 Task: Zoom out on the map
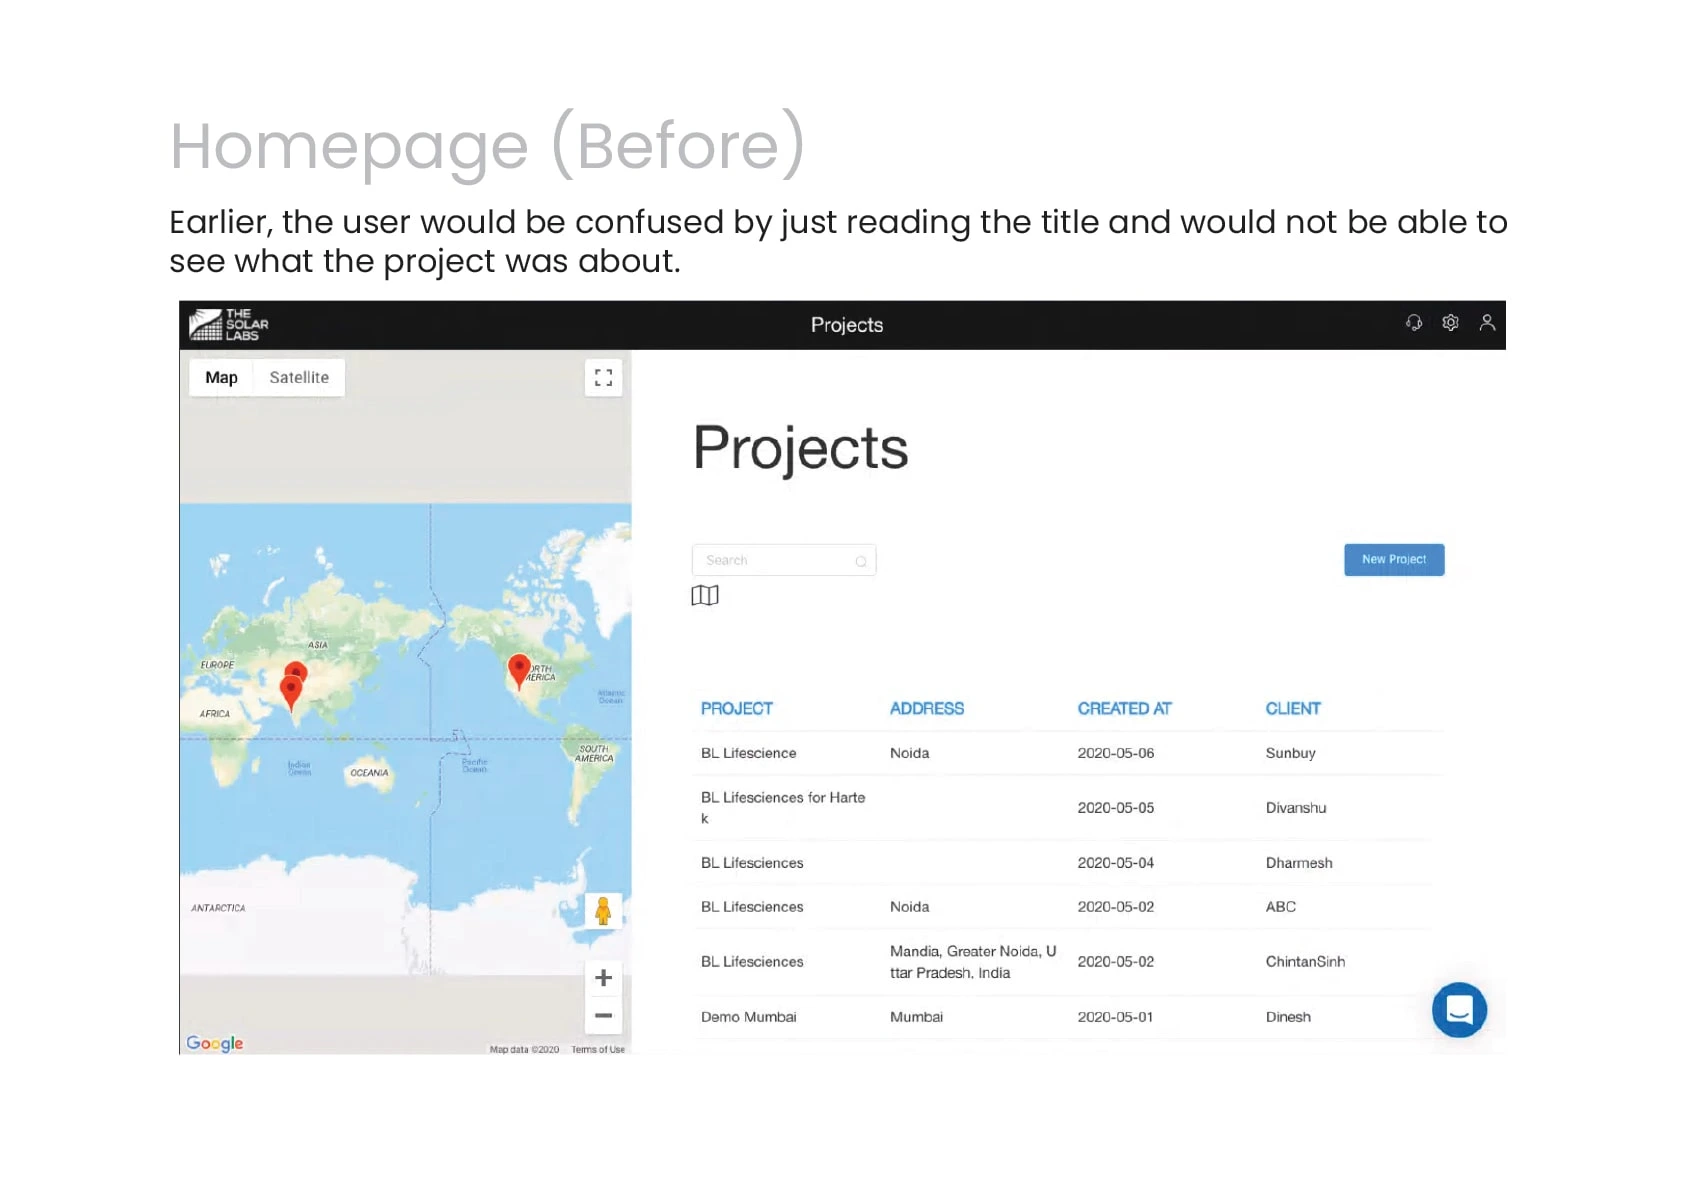tap(603, 1015)
